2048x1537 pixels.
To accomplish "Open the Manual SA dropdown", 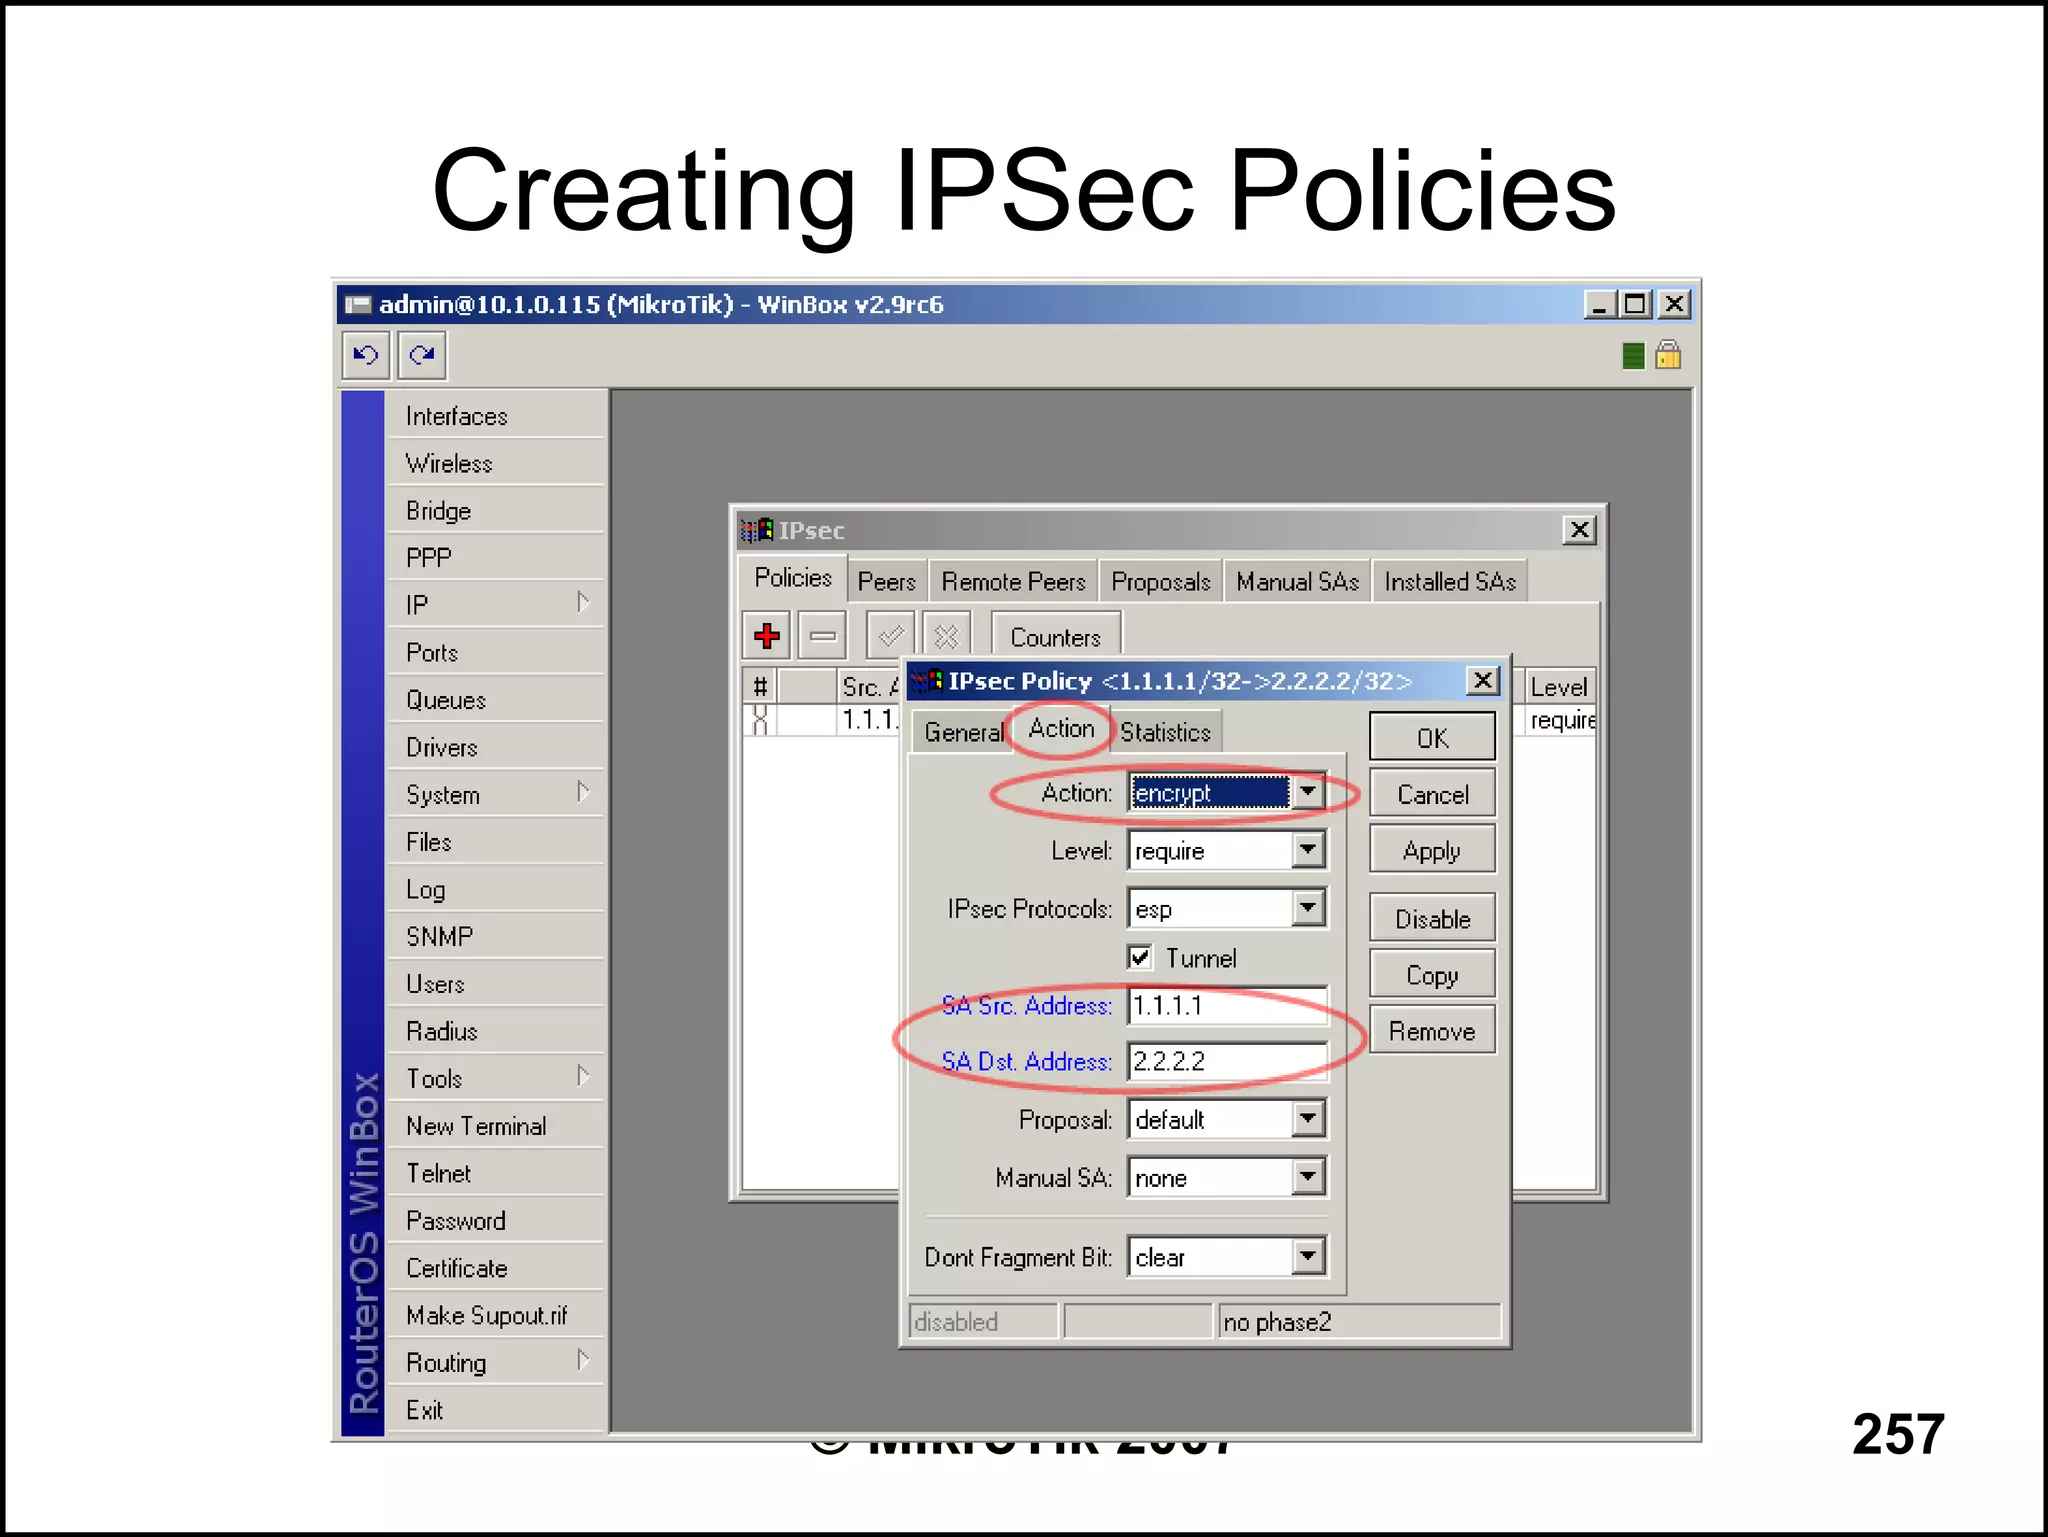I will [x=1308, y=1177].
